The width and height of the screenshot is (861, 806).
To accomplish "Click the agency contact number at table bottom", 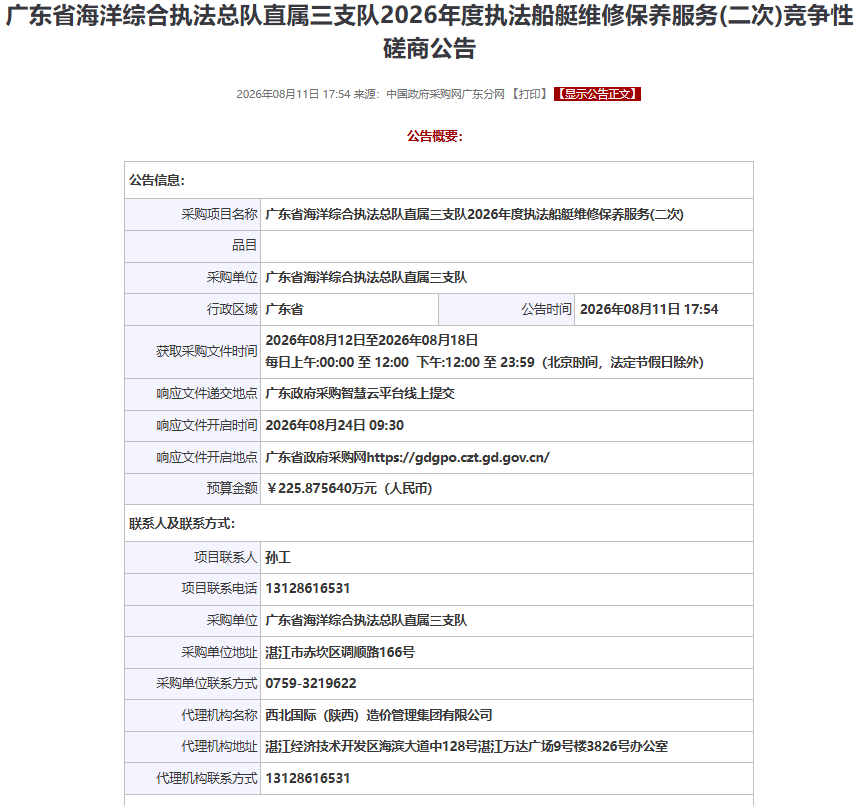I will pyautogui.click(x=308, y=779).
